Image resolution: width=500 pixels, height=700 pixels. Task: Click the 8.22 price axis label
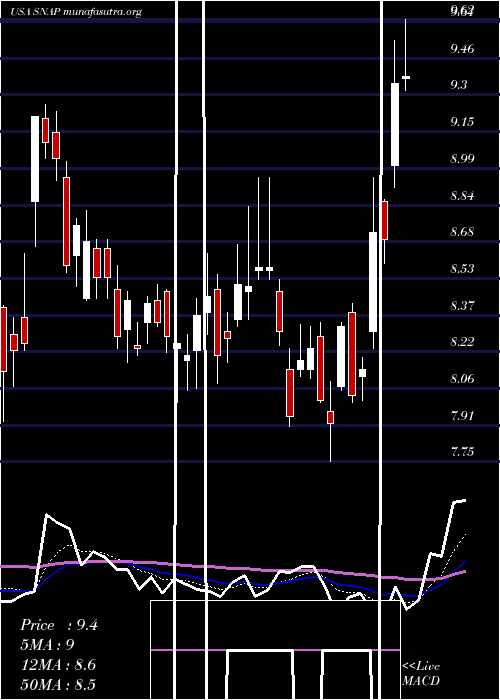pos(462,342)
